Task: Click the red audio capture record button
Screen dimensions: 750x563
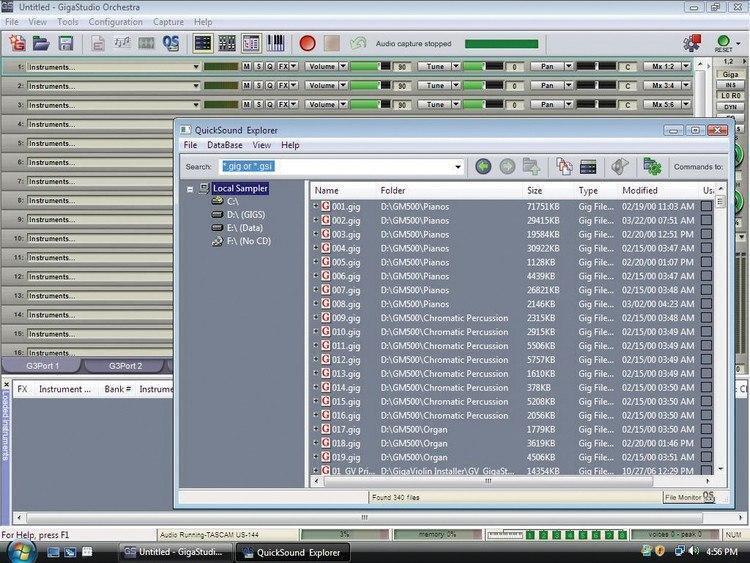Action: coord(307,44)
